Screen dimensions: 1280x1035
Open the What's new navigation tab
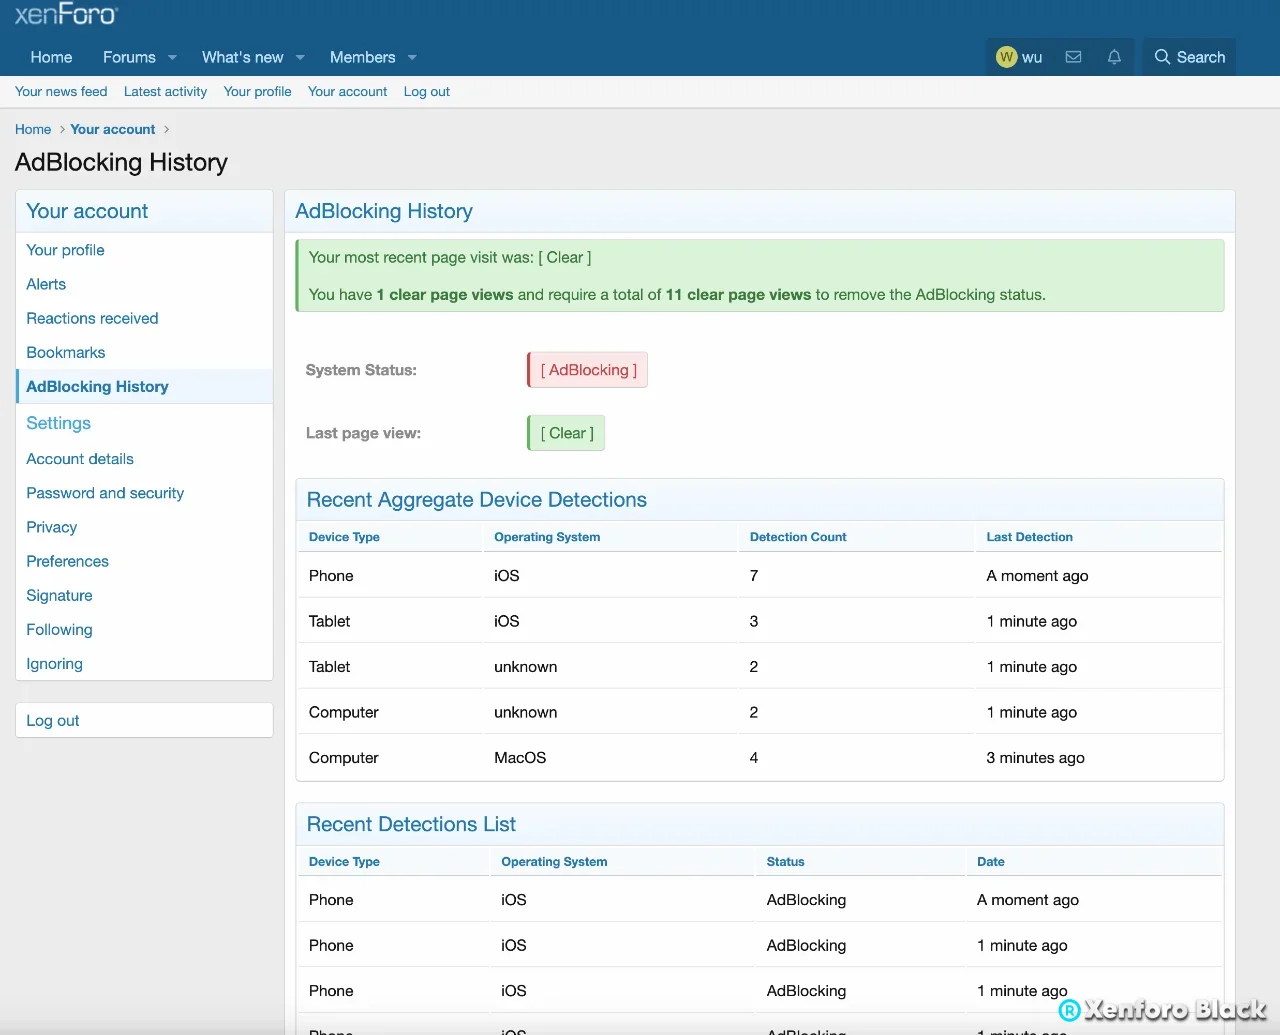242,57
